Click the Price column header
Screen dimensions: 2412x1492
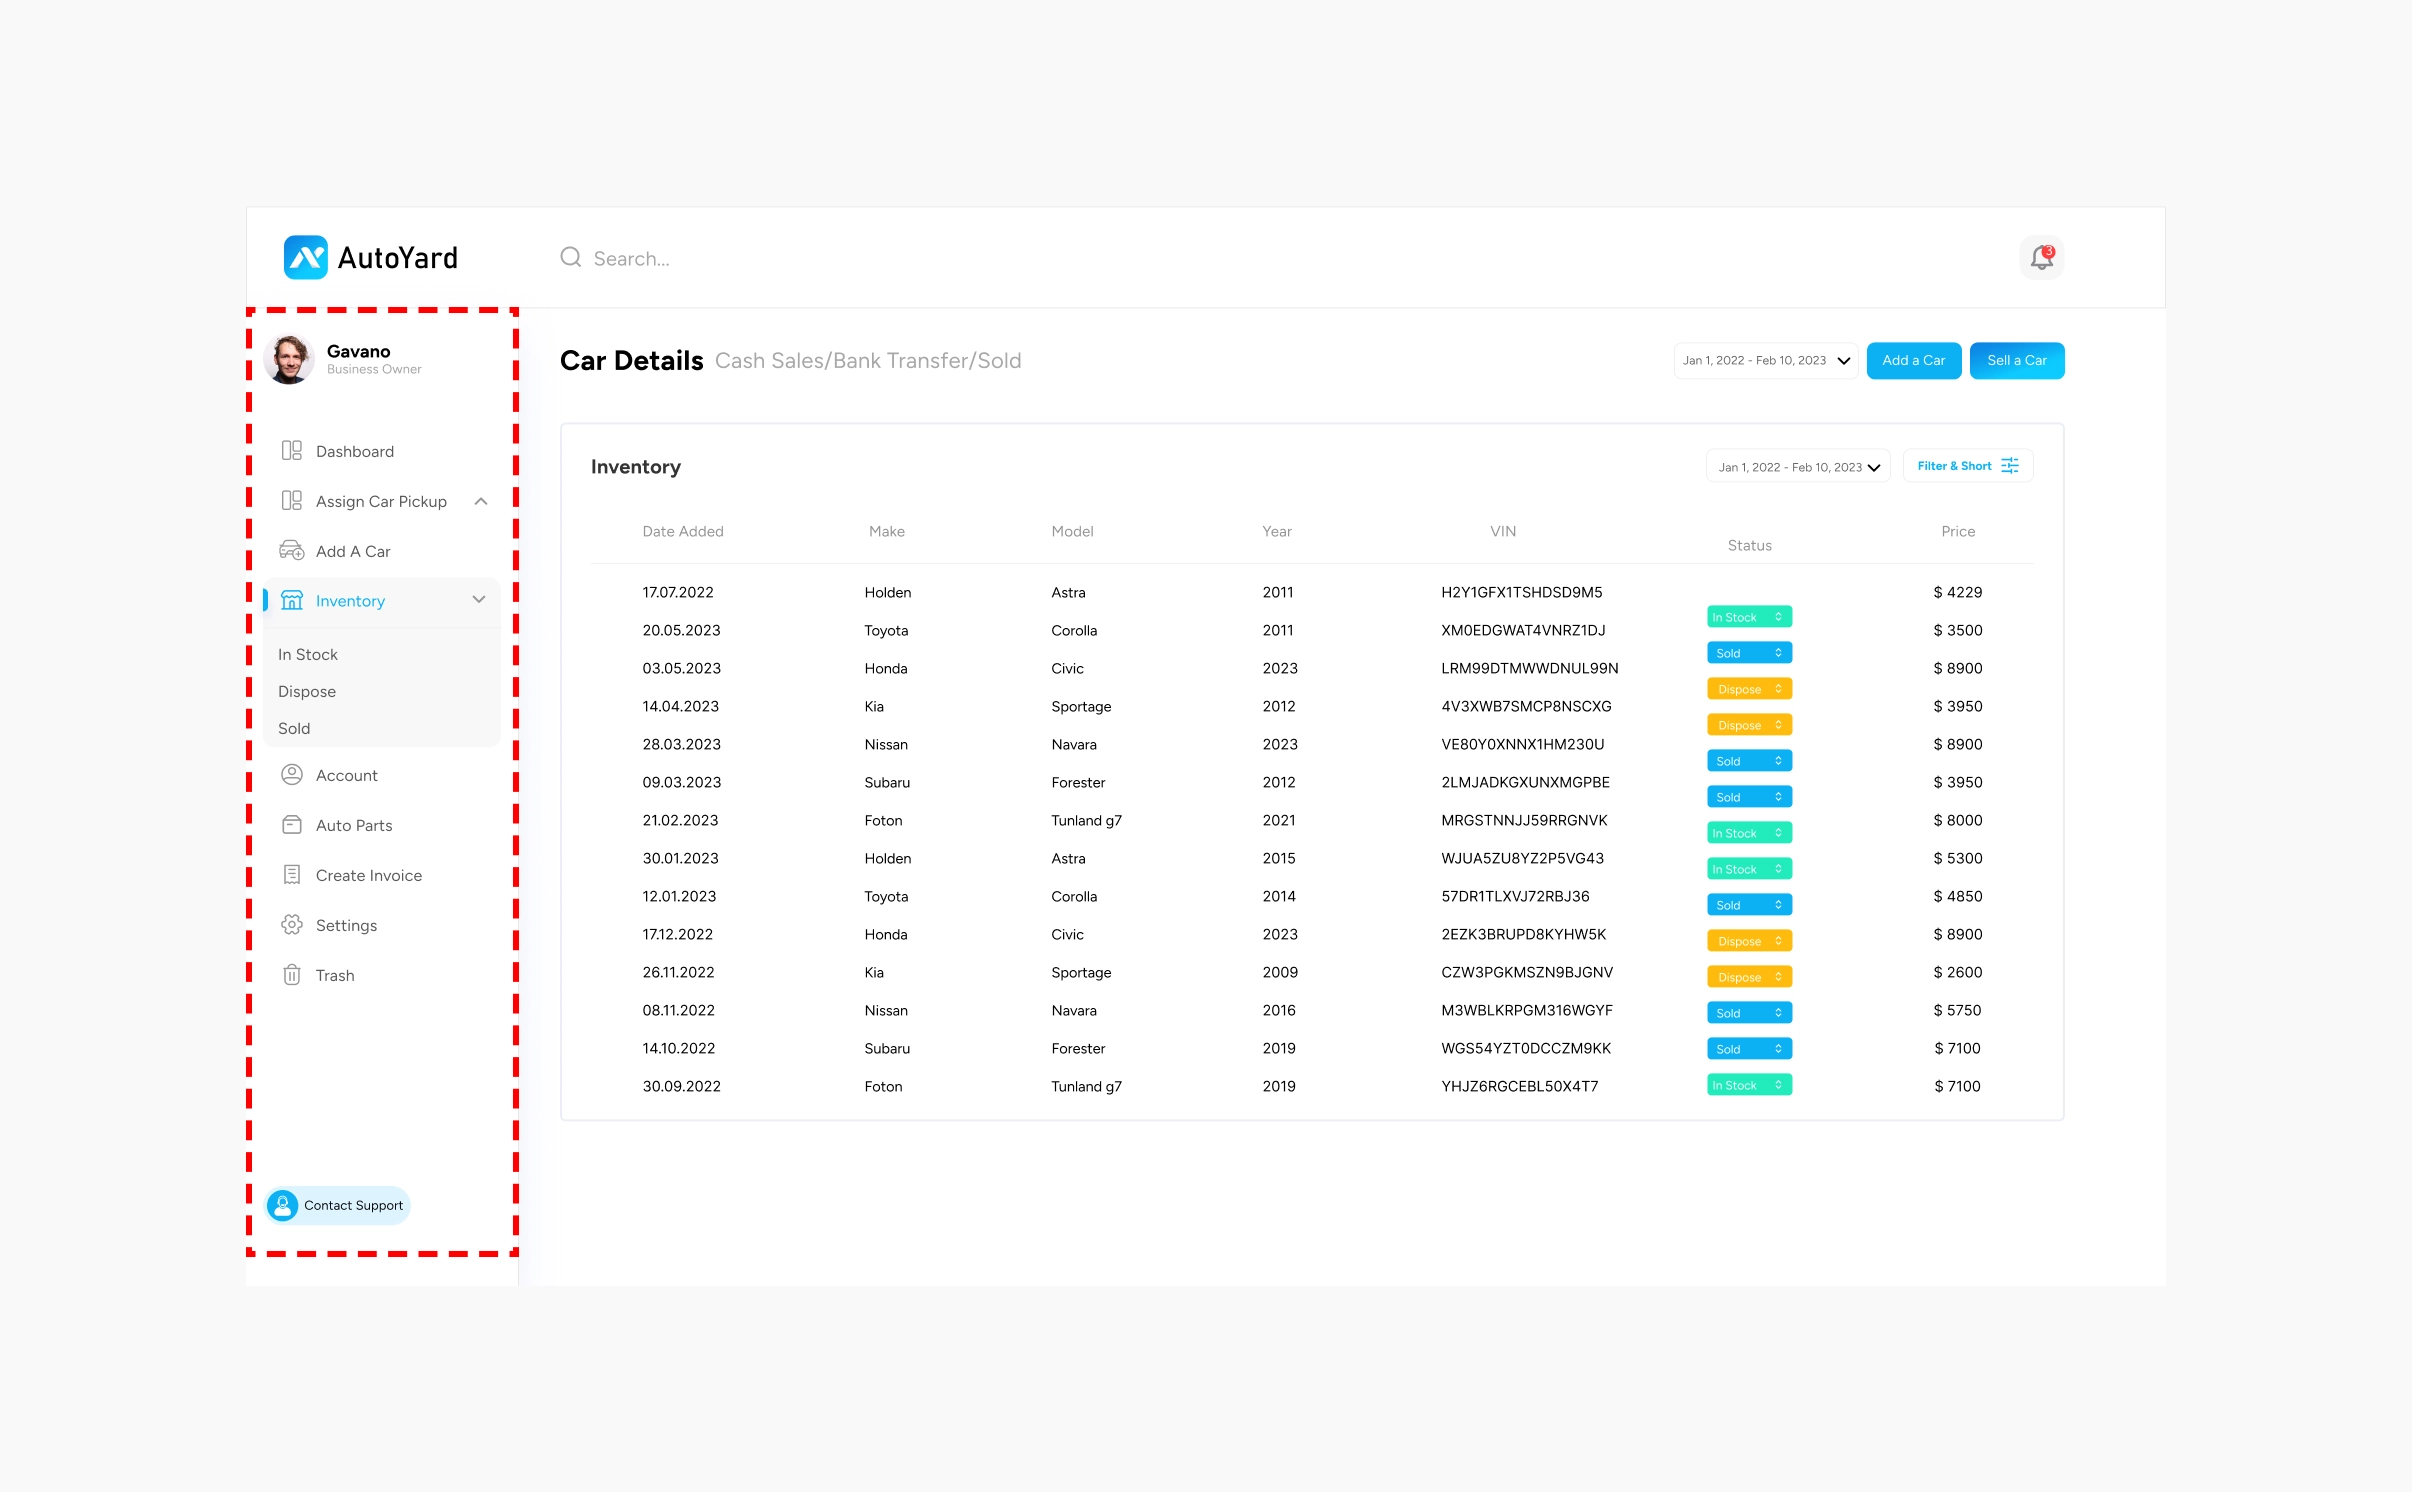tap(1958, 531)
